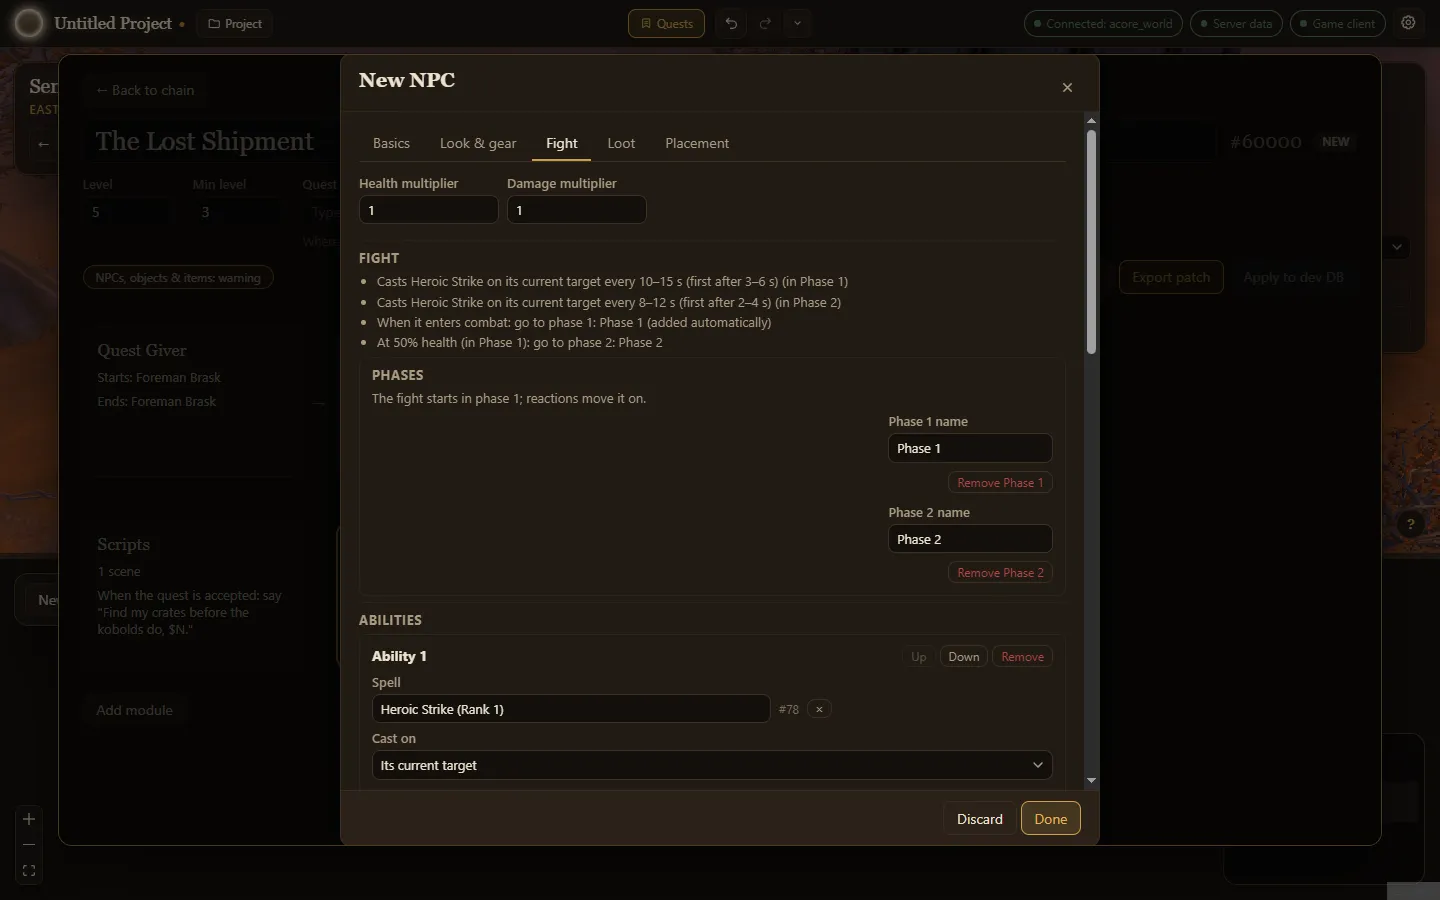Click the Done button

pyautogui.click(x=1050, y=819)
